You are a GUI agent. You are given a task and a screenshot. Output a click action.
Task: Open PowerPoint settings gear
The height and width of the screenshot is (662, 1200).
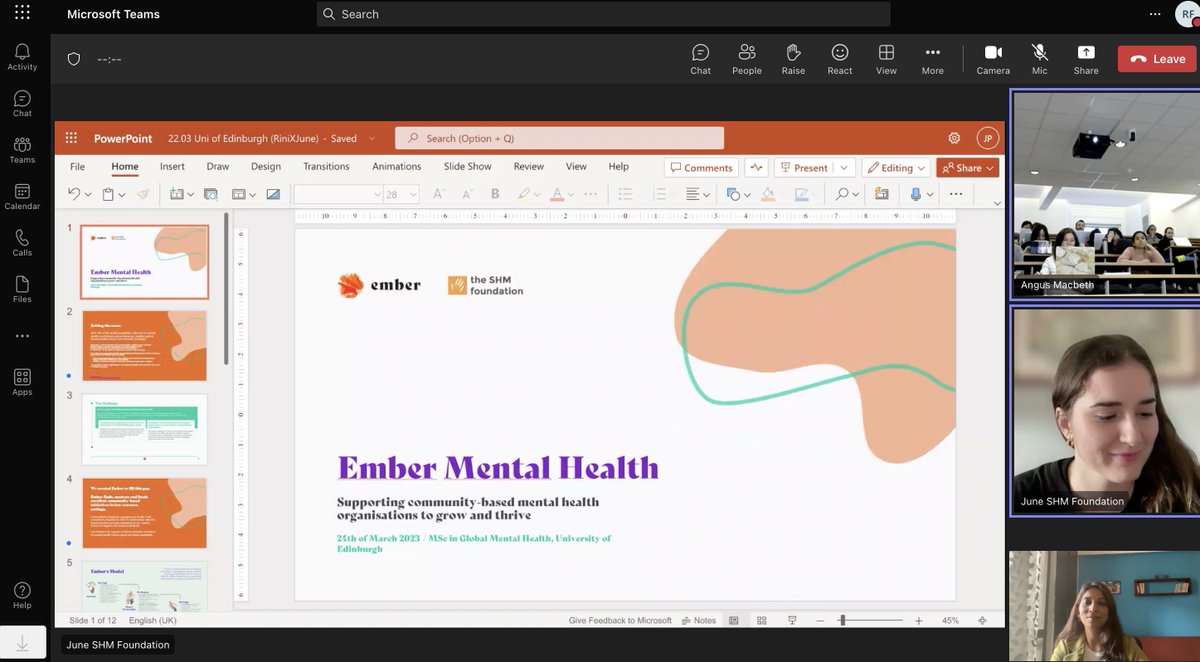click(x=954, y=138)
